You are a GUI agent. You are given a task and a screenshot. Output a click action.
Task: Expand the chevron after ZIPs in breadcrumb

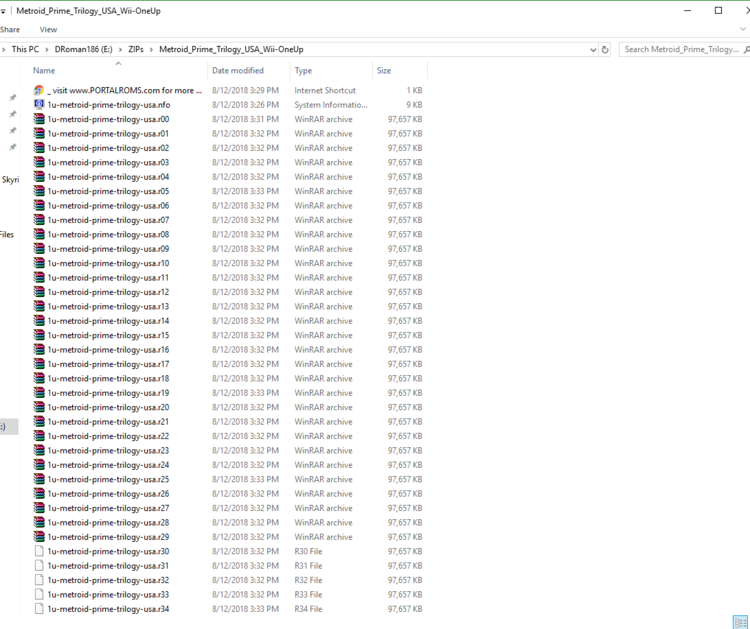152,49
